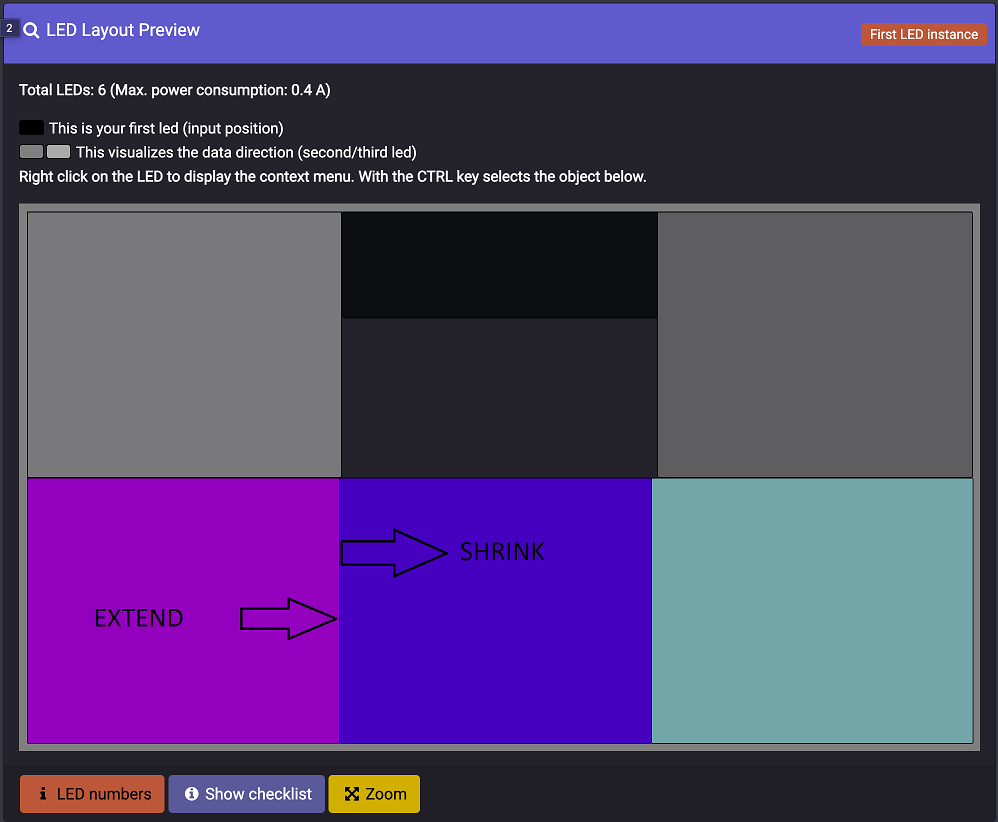Select the light gray top-left LED block

[x=185, y=344]
